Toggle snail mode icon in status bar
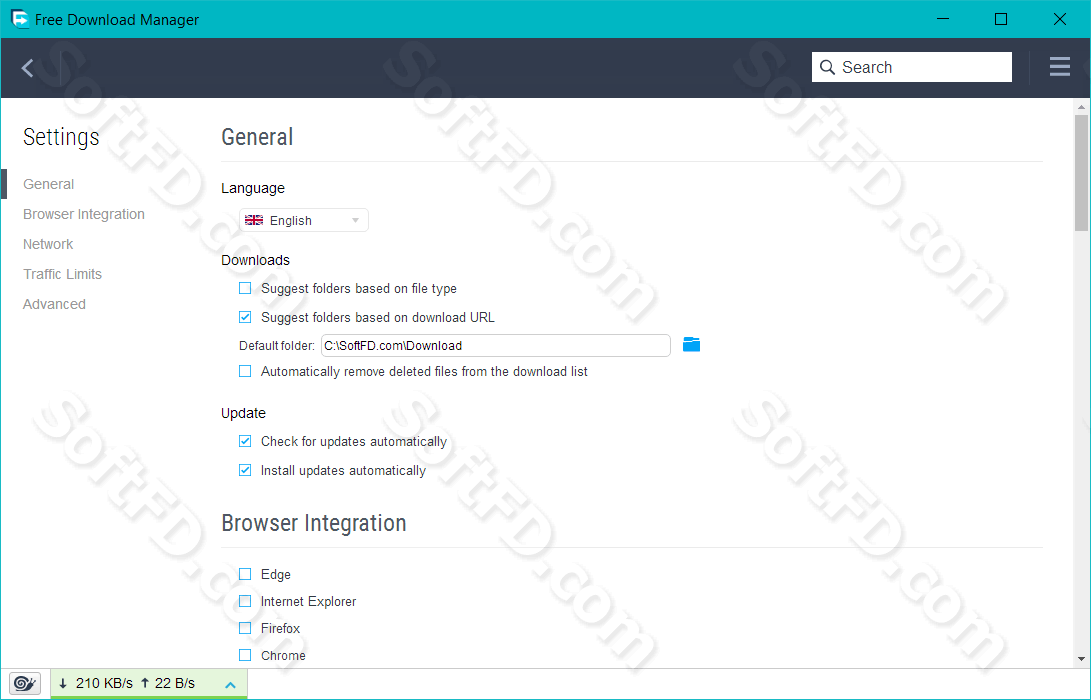Screen dimensions: 1091x700 tap(25, 683)
